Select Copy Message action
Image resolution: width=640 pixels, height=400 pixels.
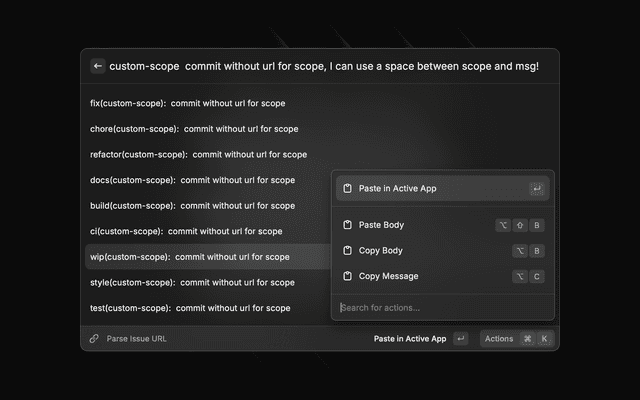[388, 276]
